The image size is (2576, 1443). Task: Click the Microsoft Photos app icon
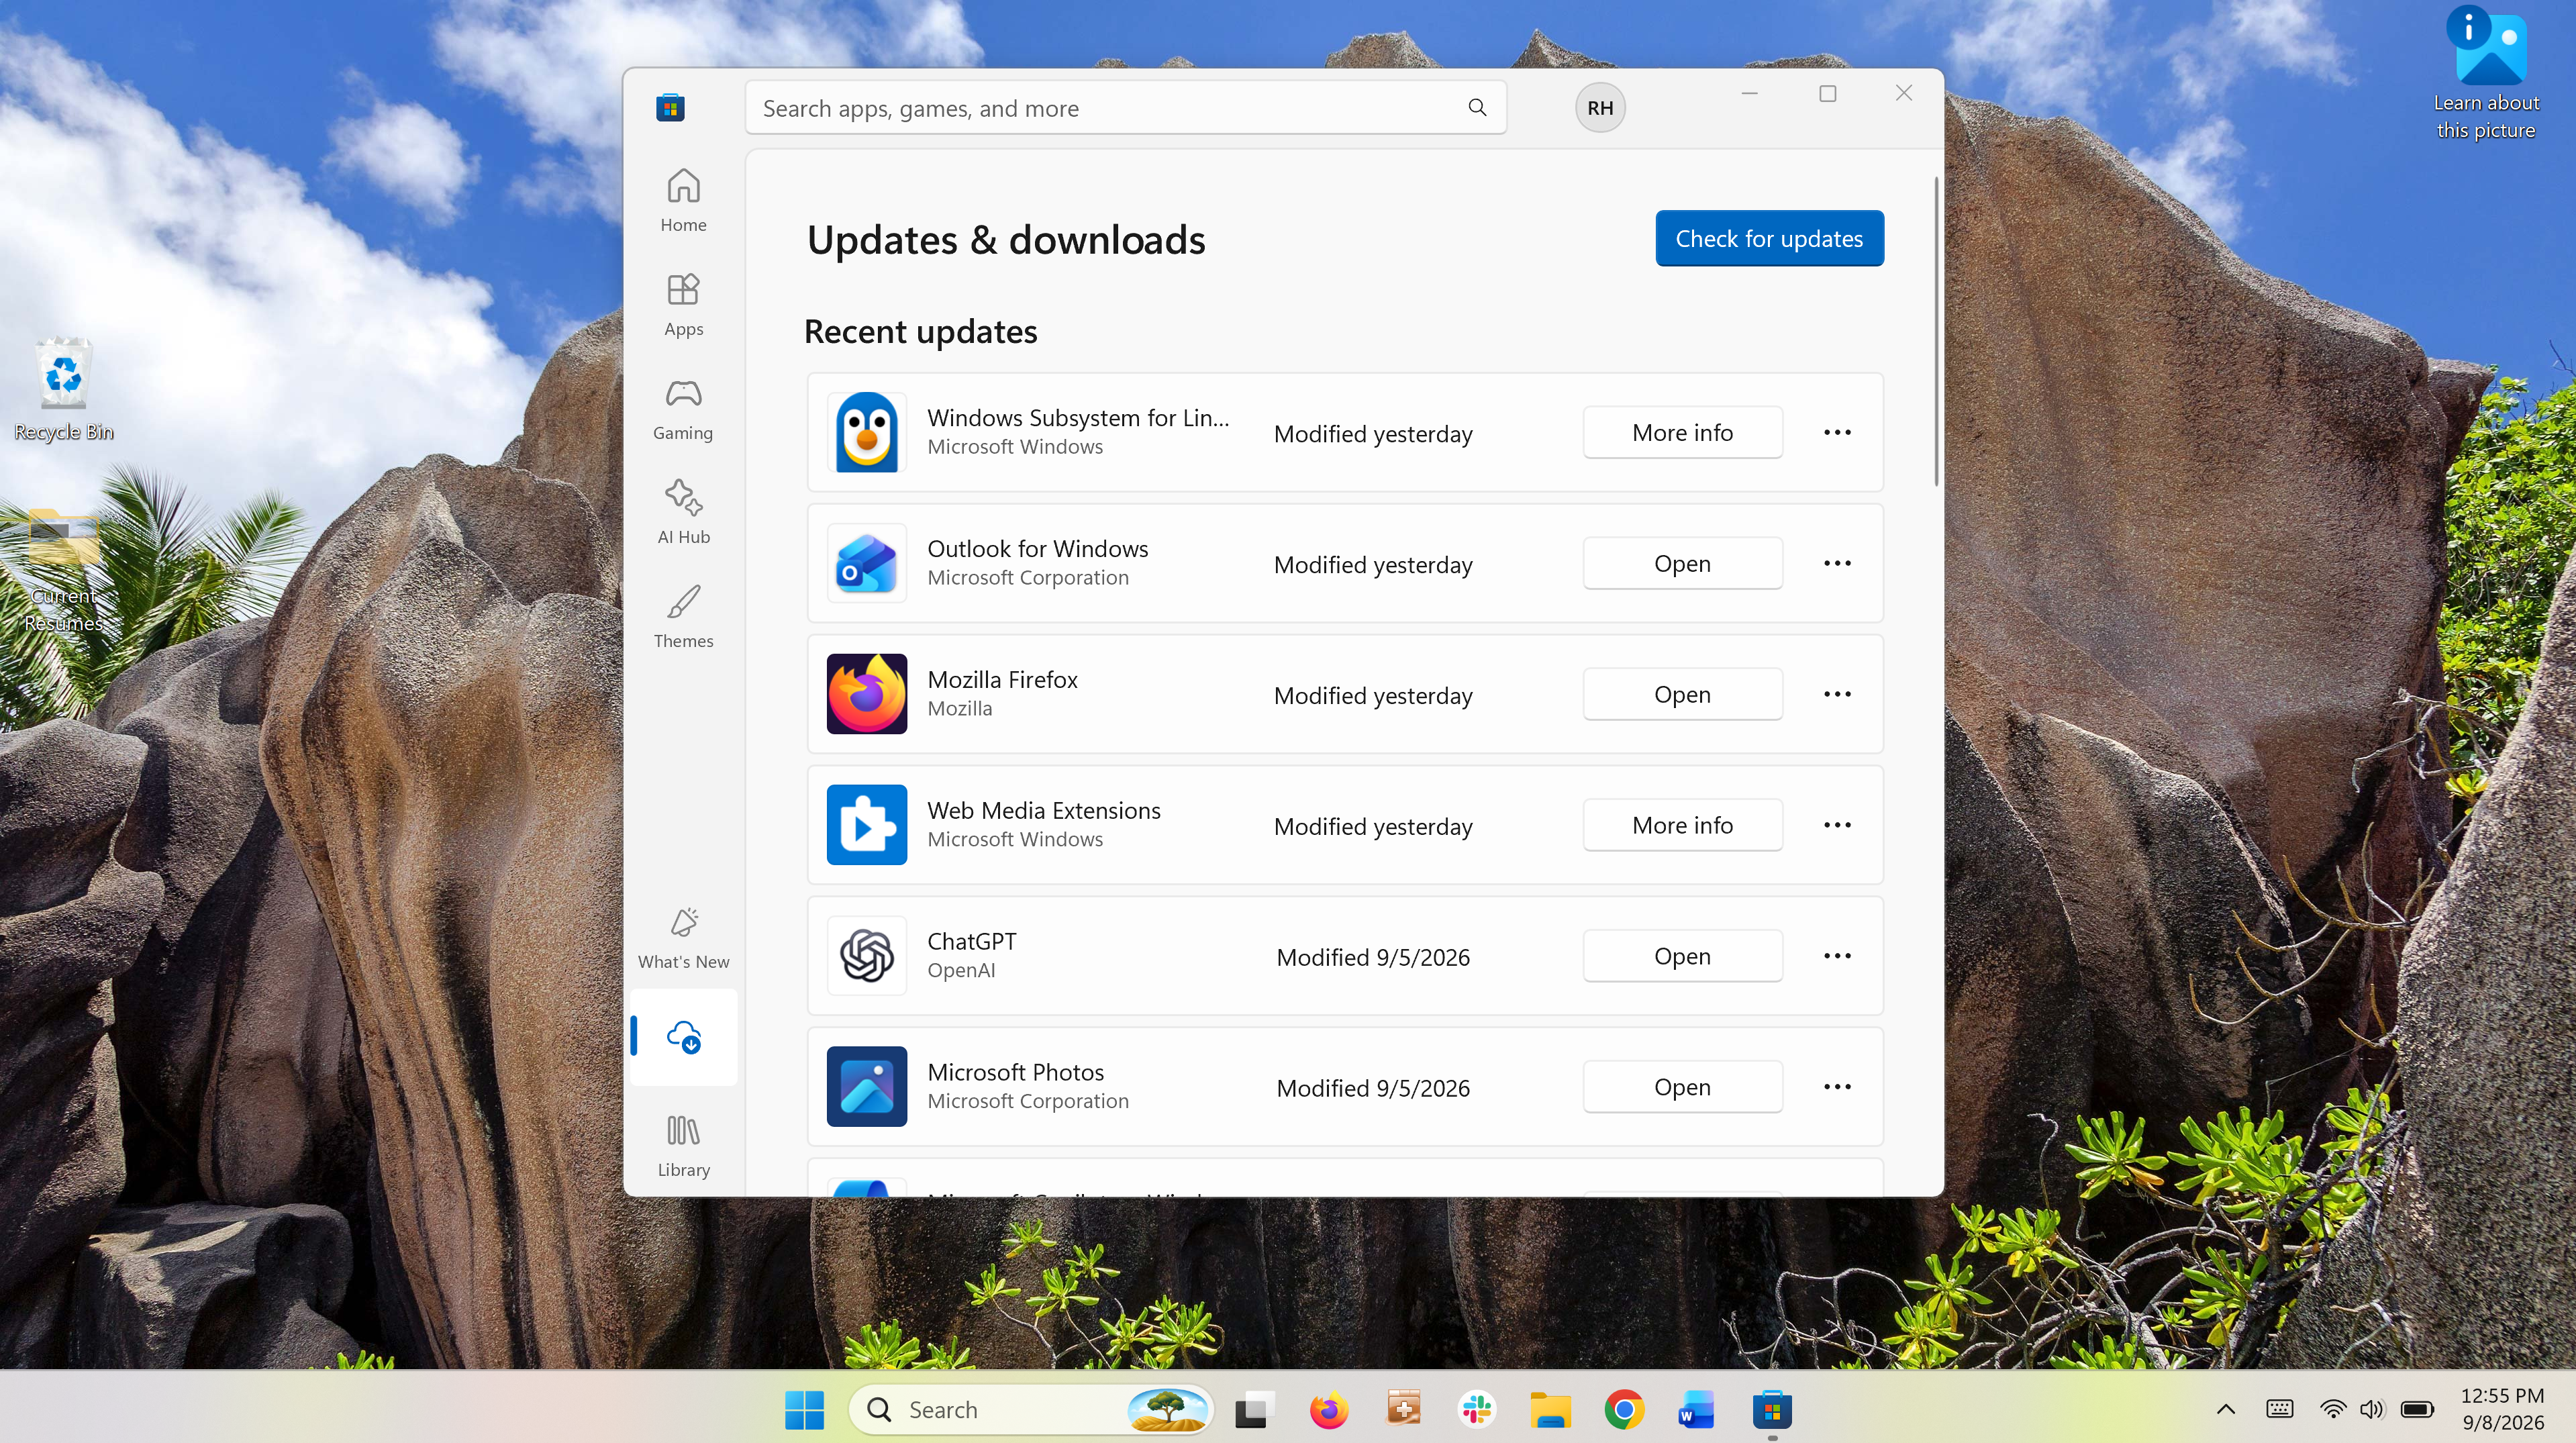point(866,1087)
